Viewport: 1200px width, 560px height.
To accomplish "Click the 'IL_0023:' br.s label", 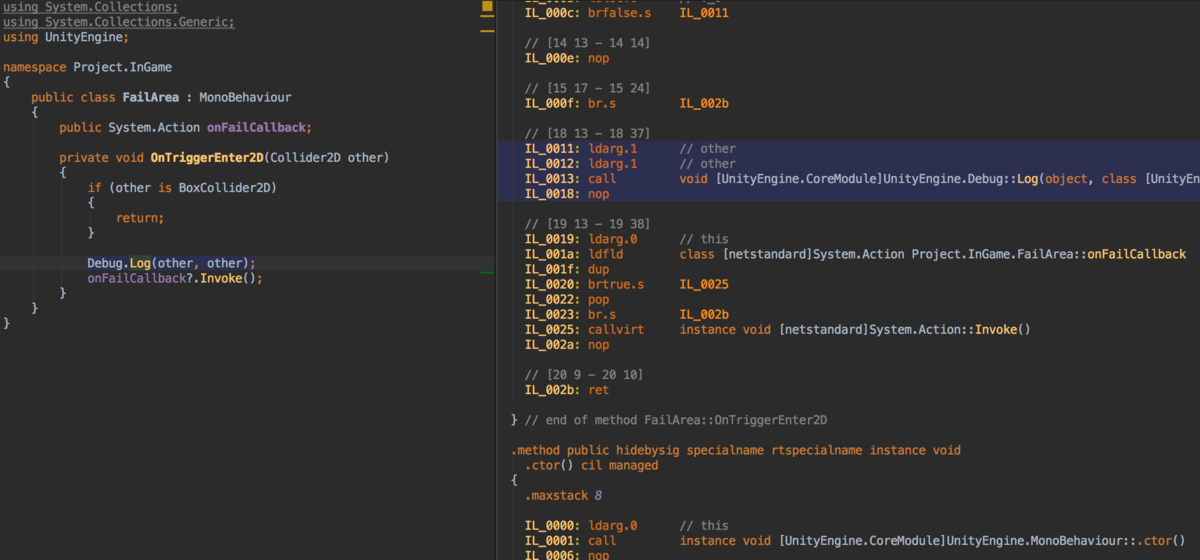I will tap(553, 314).
